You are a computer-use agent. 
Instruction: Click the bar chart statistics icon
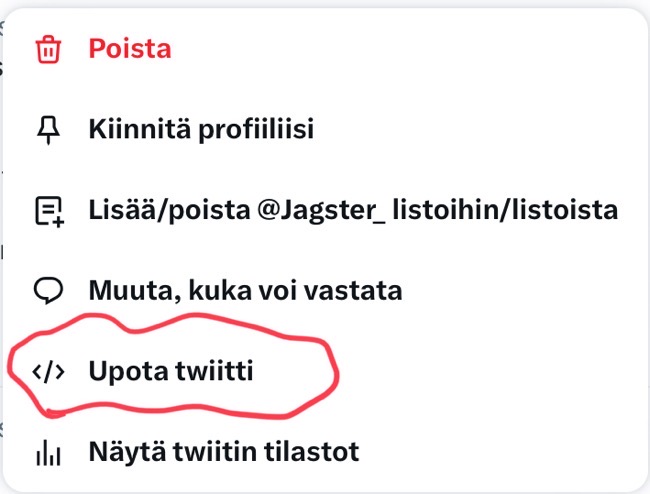(x=47, y=453)
